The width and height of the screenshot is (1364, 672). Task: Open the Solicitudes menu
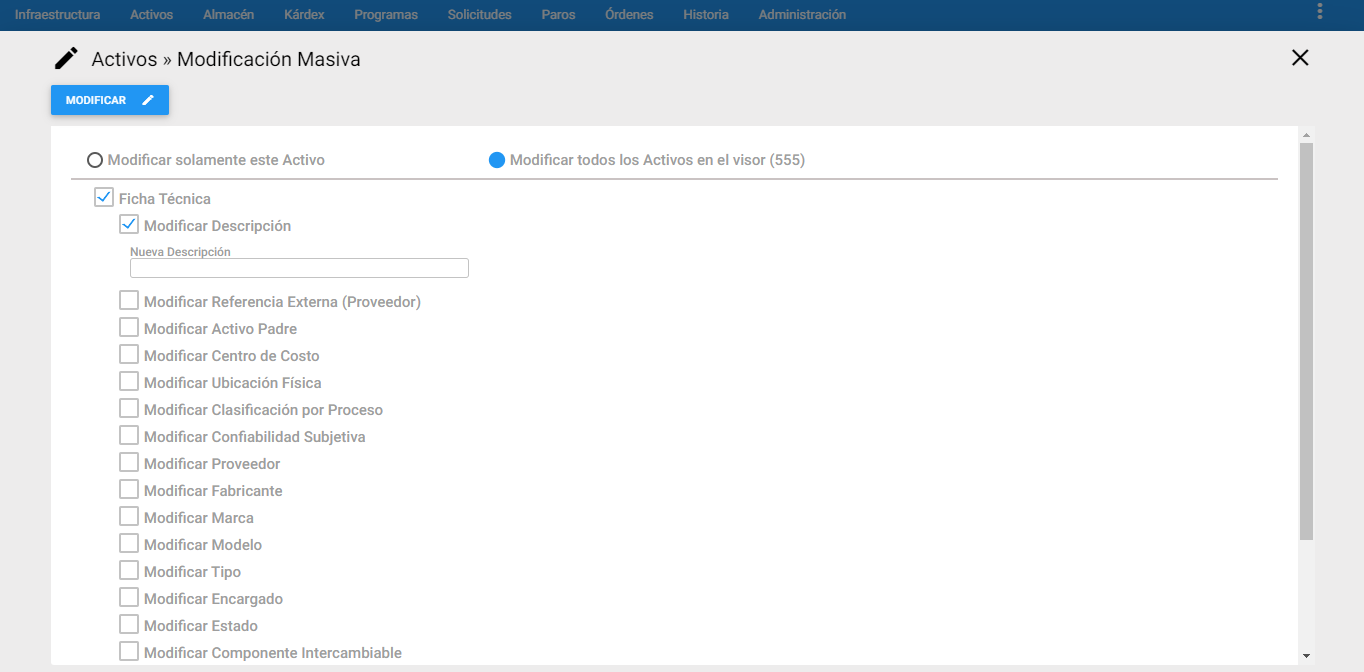(x=480, y=15)
